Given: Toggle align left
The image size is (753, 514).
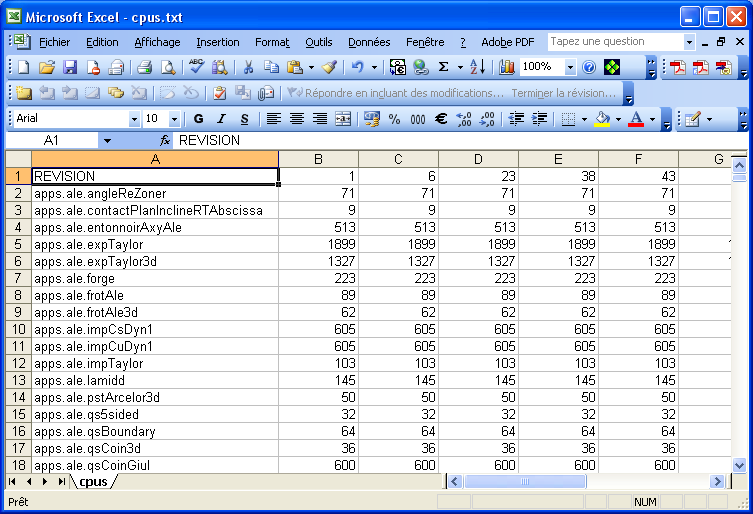Looking at the screenshot, I should coord(274,119).
